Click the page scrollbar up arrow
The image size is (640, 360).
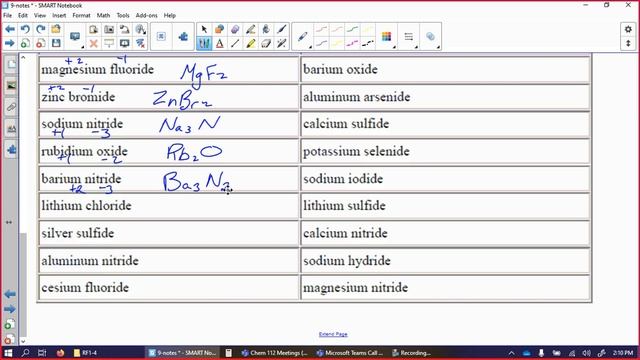point(23,58)
